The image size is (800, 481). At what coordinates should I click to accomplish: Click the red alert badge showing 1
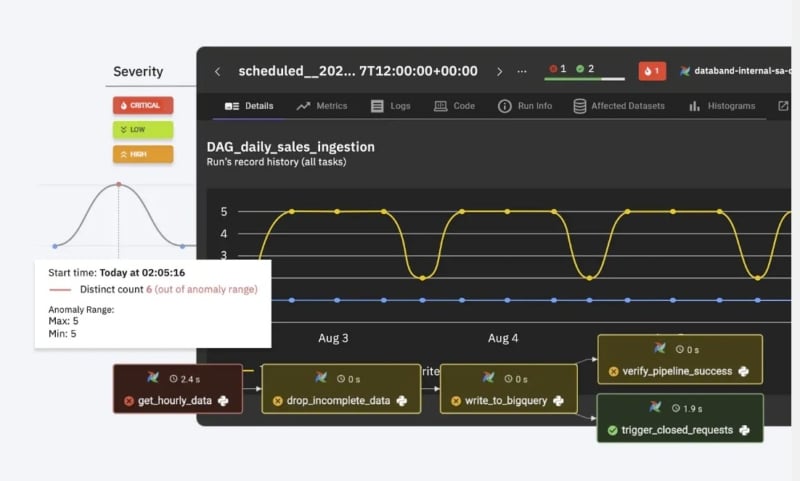coord(652,71)
